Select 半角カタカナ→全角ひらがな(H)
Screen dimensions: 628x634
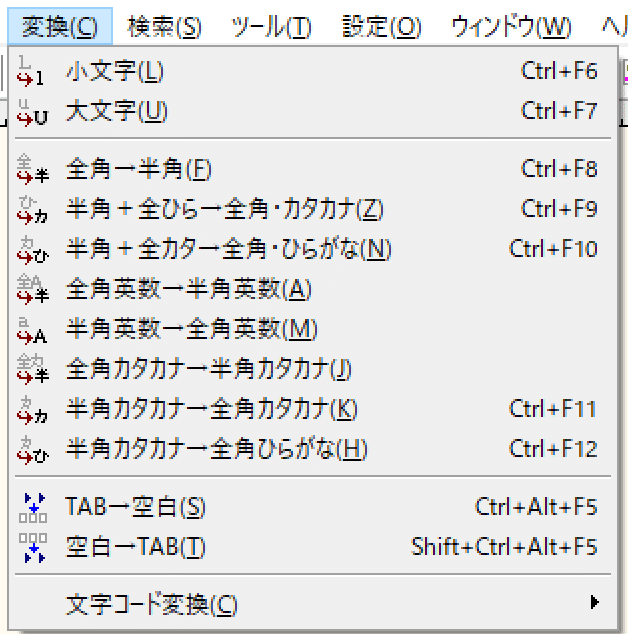tap(313, 449)
